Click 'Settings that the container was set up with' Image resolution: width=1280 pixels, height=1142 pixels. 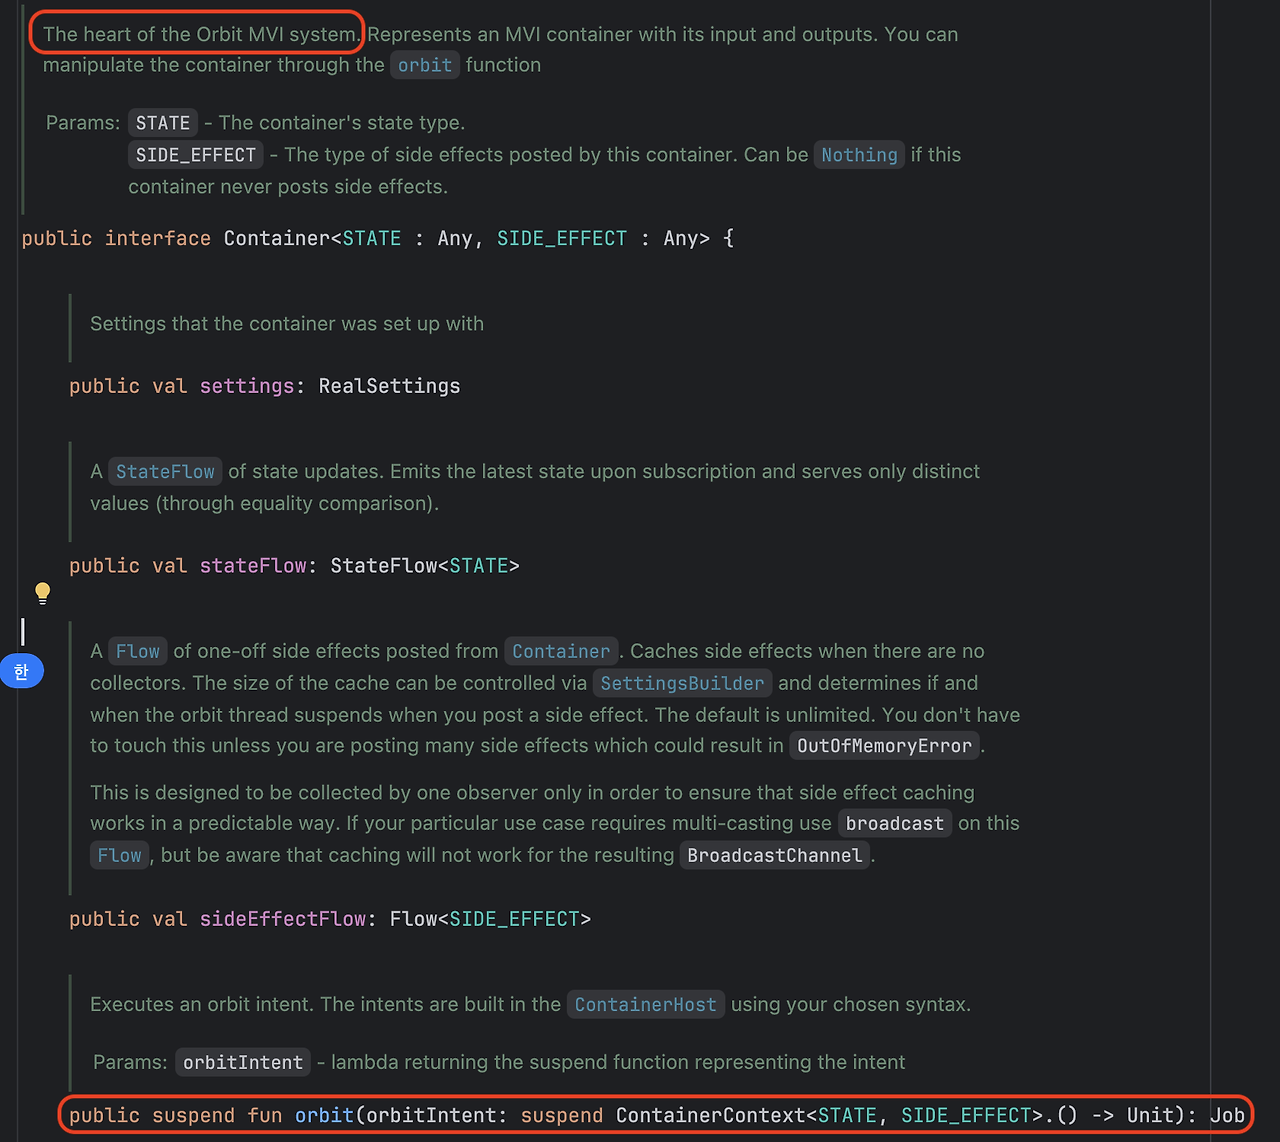[287, 324]
